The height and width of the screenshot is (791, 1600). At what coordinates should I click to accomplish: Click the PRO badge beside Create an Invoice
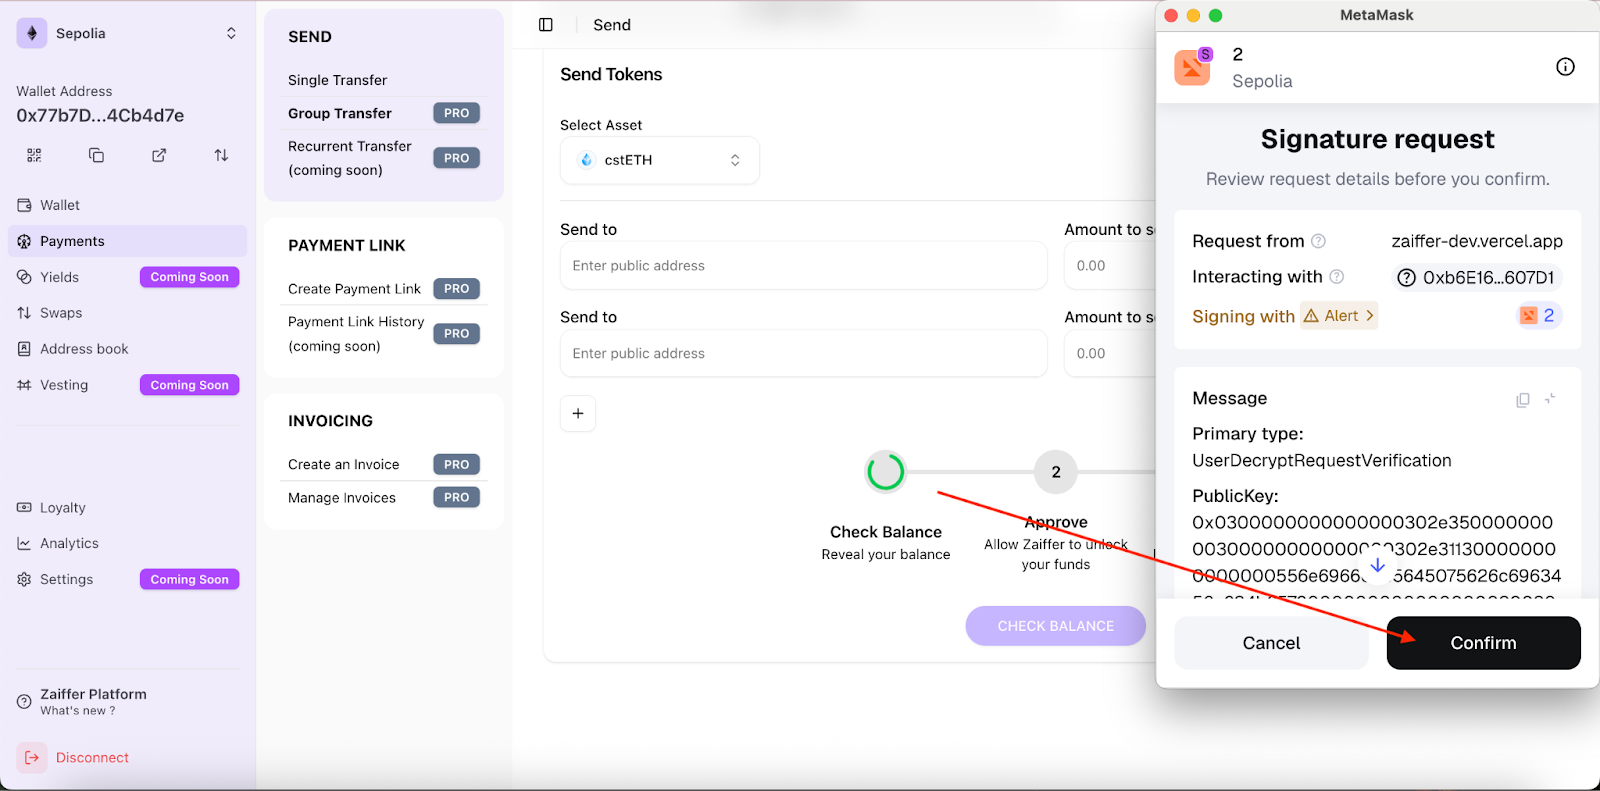pos(457,465)
